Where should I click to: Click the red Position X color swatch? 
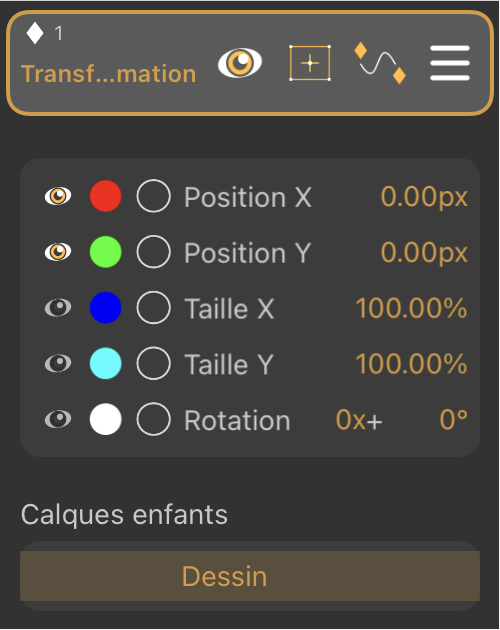click(106, 196)
